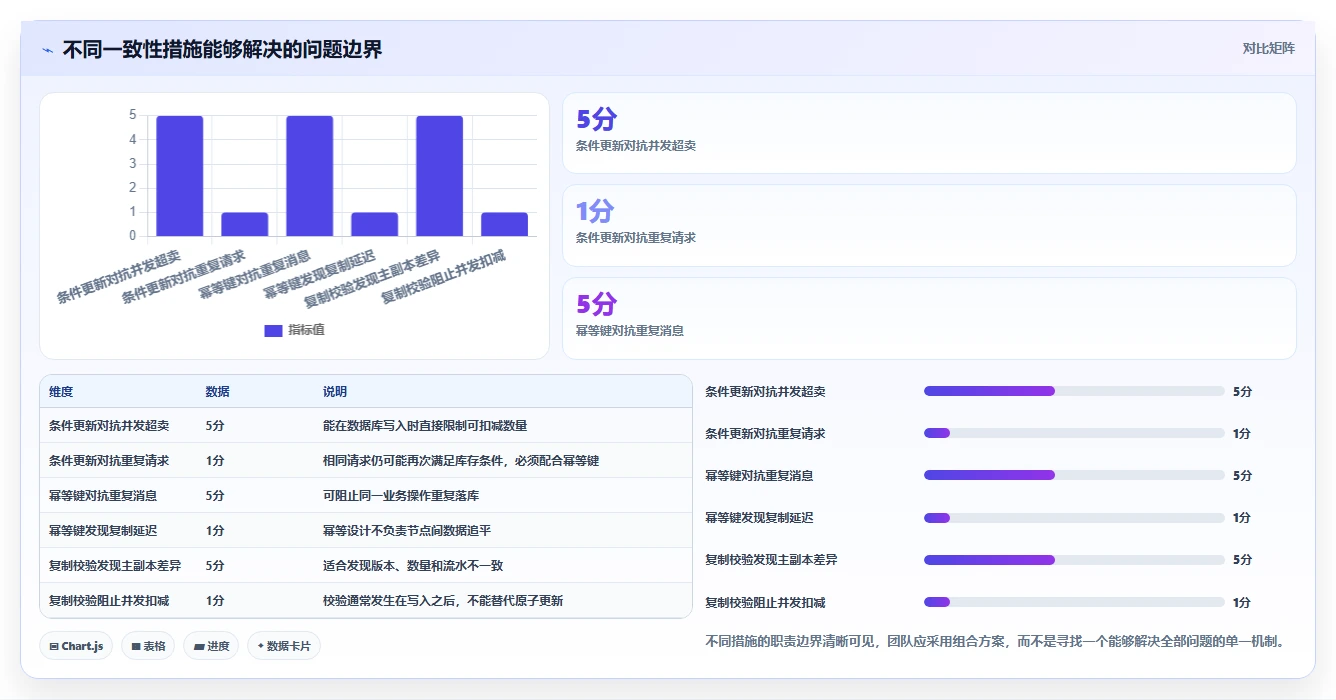
Task: Click the chart bar for 幂等键对抗重复消息
Action: click(x=310, y=176)
